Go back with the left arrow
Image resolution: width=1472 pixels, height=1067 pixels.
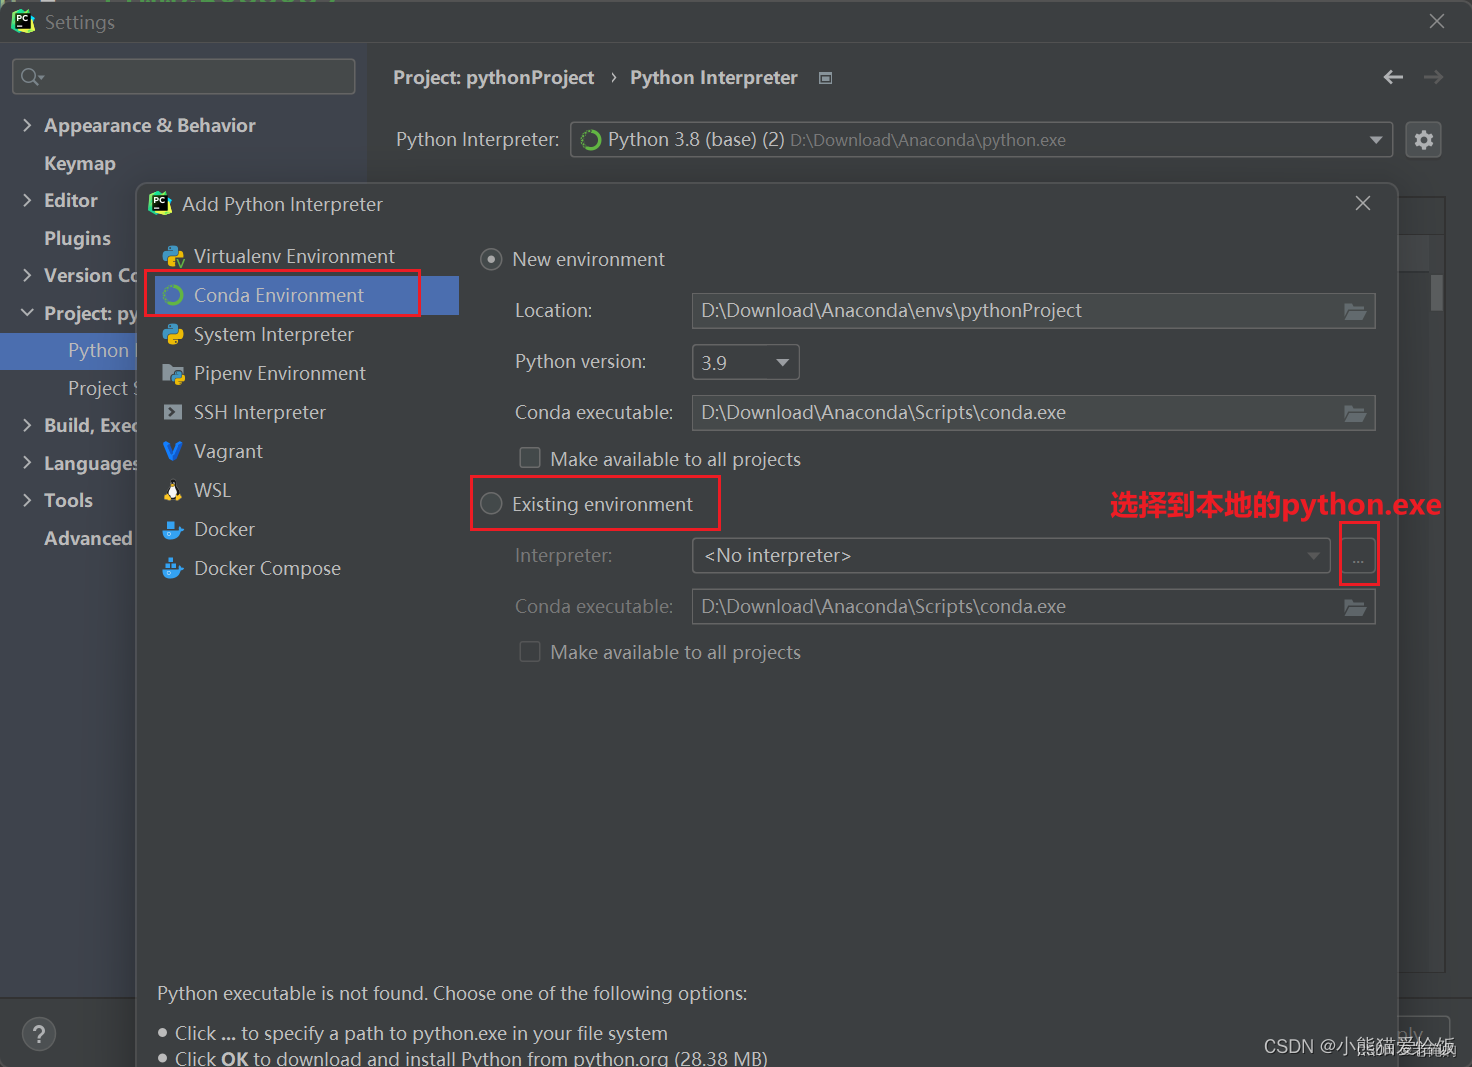point(1393,77)
